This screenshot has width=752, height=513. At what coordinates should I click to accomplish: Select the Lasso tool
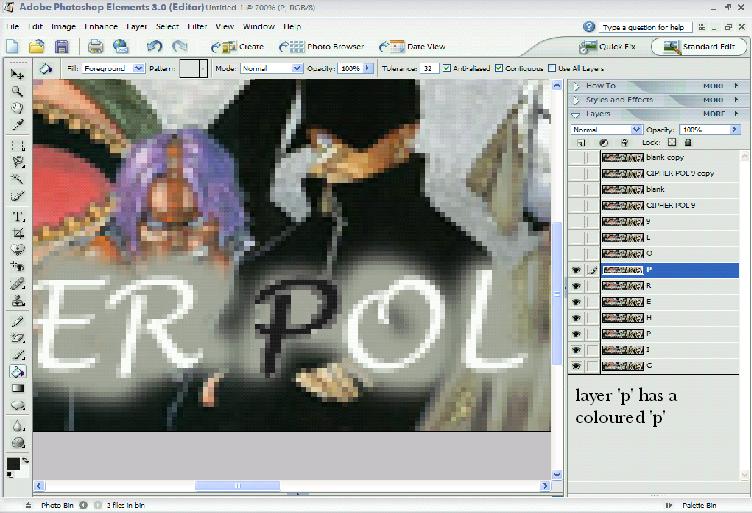(x=18, y=162)
